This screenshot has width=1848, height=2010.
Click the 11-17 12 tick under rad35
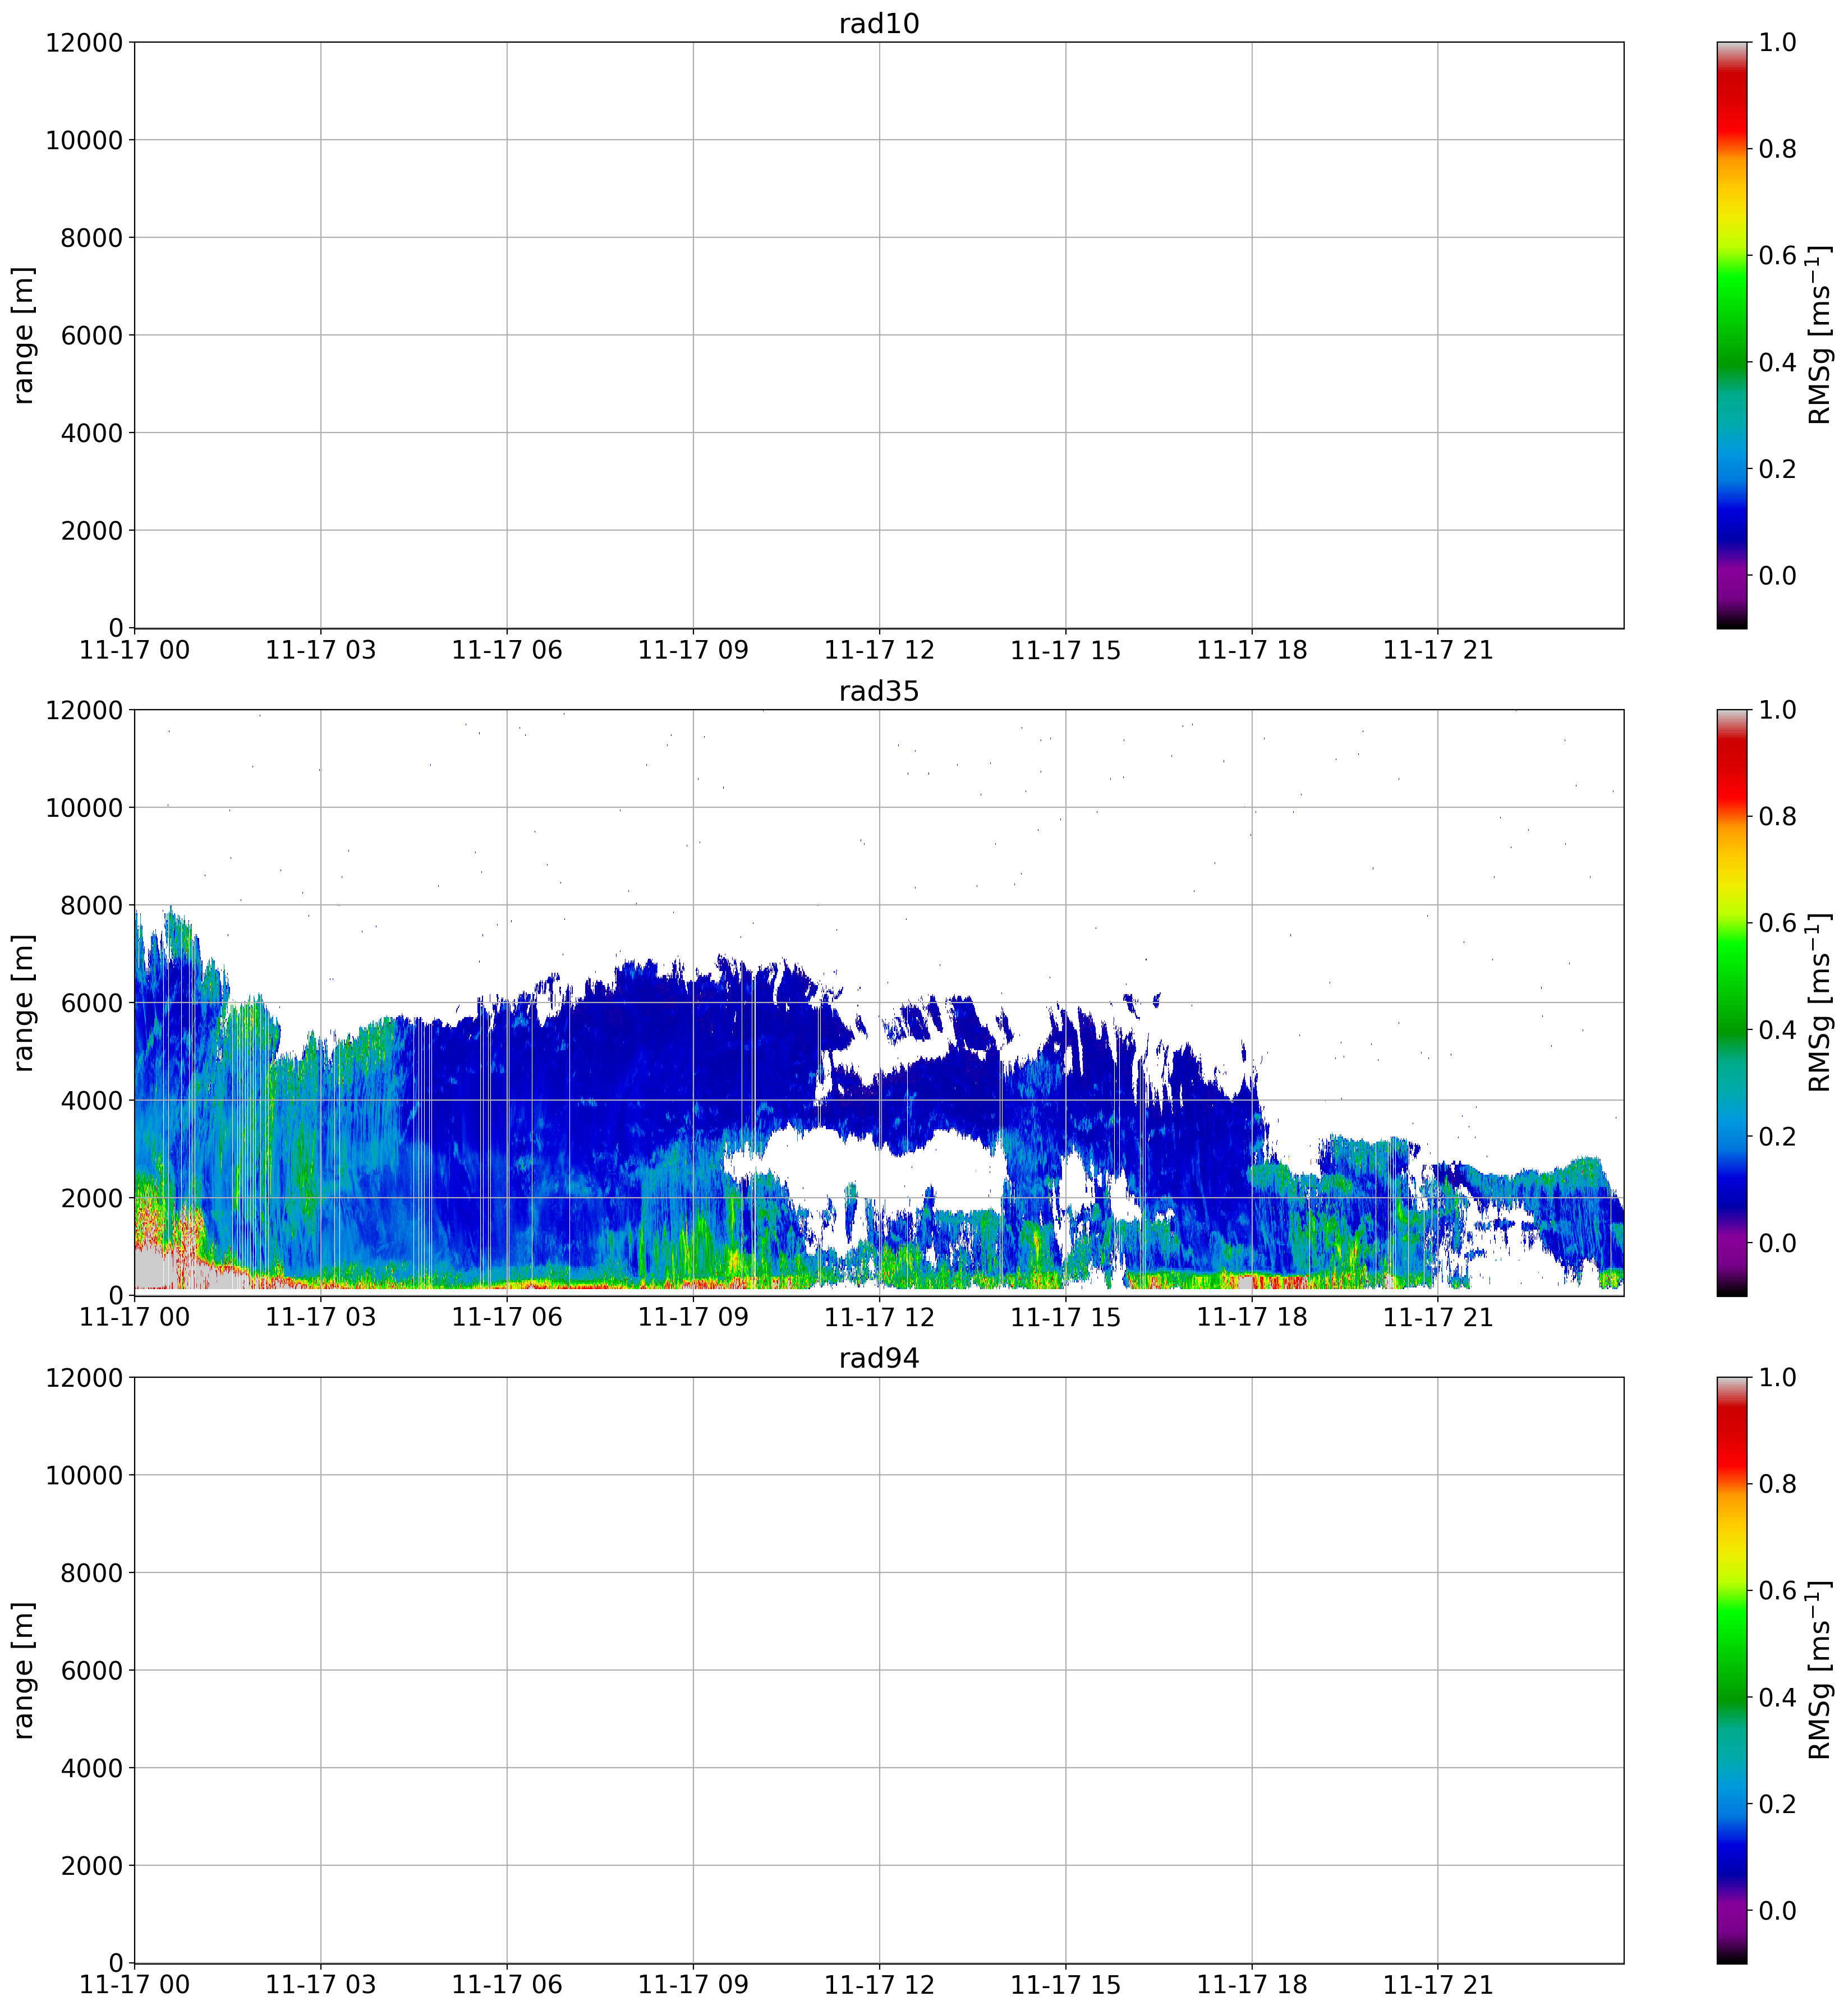[879, 1317]
